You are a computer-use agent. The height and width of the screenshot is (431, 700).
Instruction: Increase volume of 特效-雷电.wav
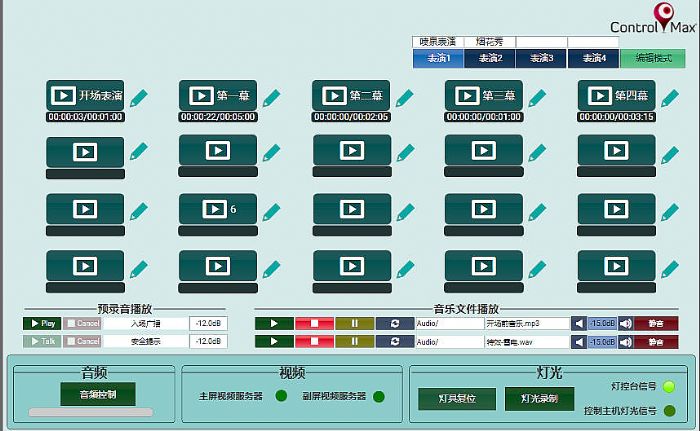626,342
